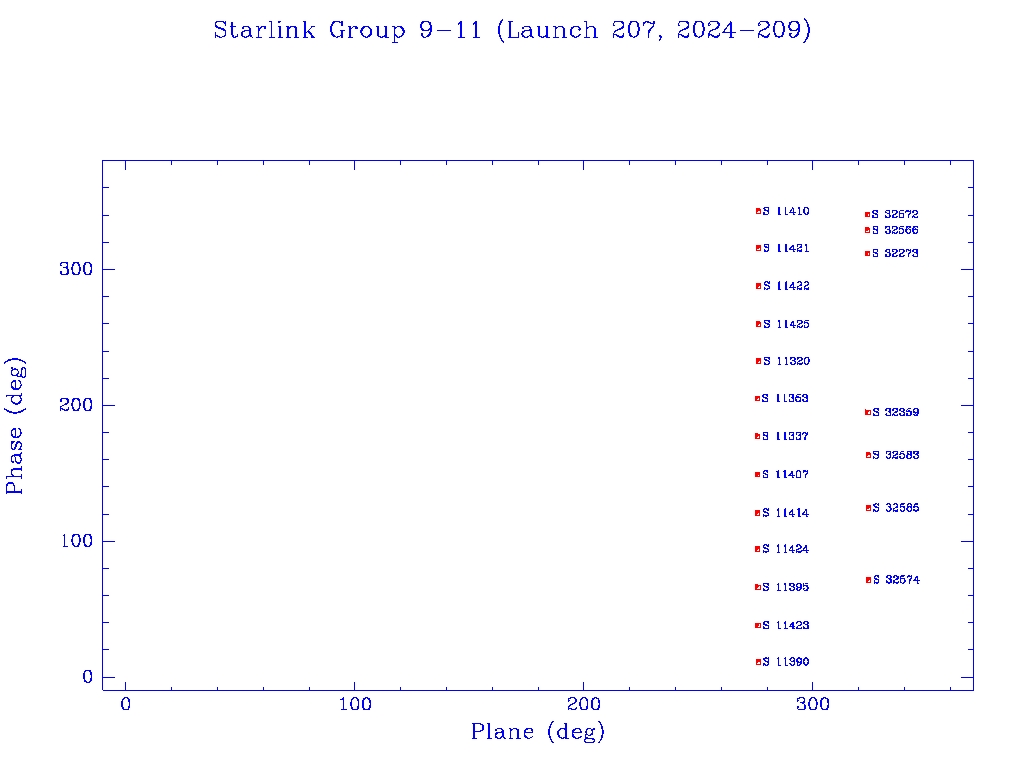Select the 200 tick label on Phase axis

pyautogui.click(x=76, y=405)
